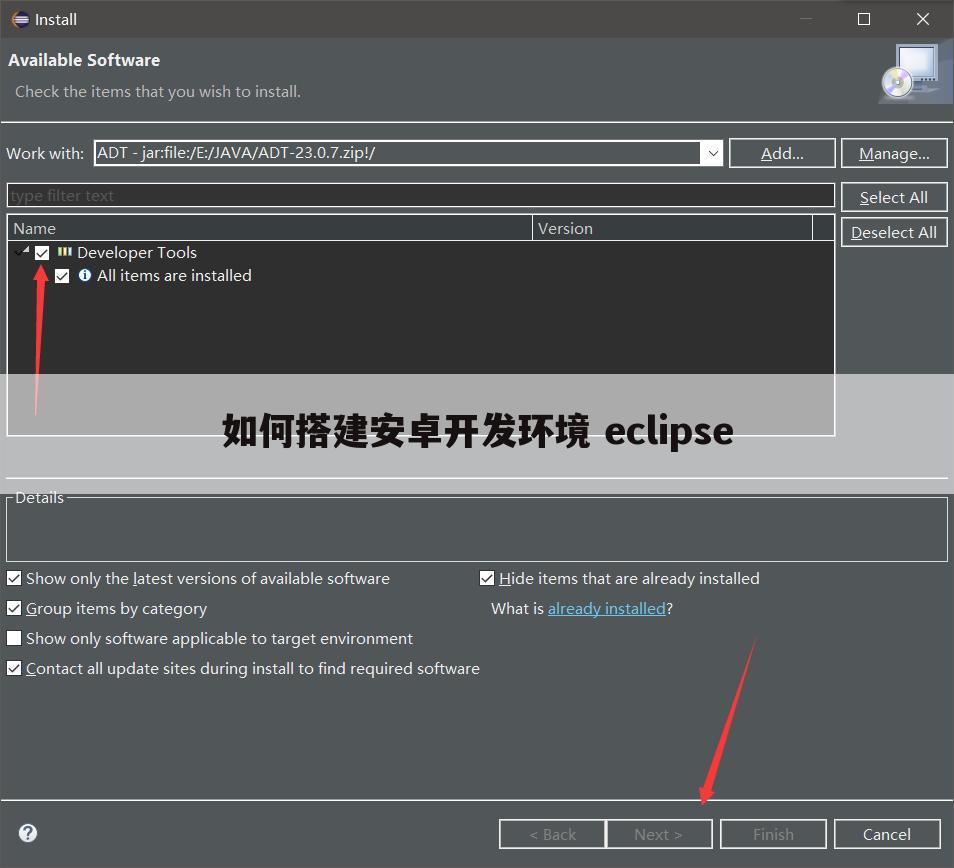This screenshot has width=954, height=868.
Task: Click the Back button
Action: click(x=552, y=834)
